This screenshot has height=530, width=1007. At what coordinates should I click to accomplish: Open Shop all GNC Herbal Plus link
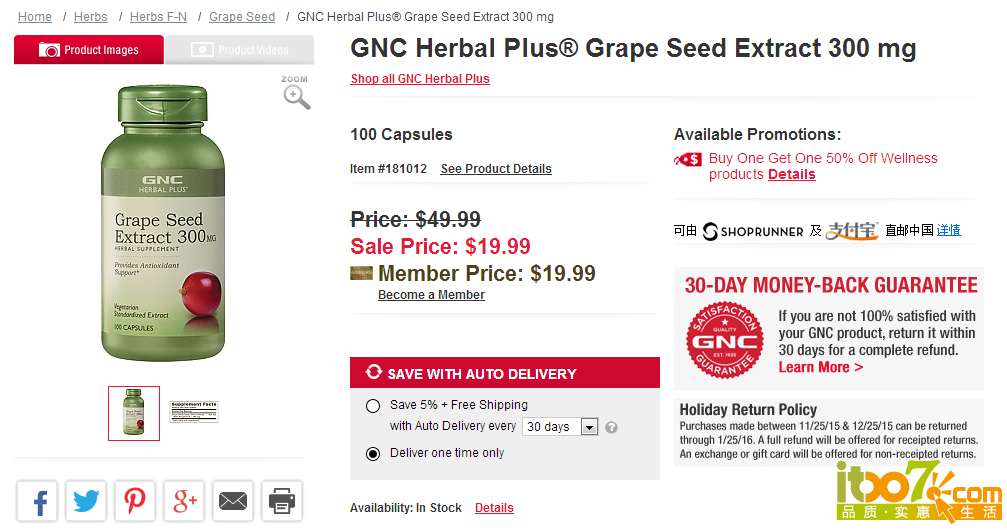coord(420,78)
